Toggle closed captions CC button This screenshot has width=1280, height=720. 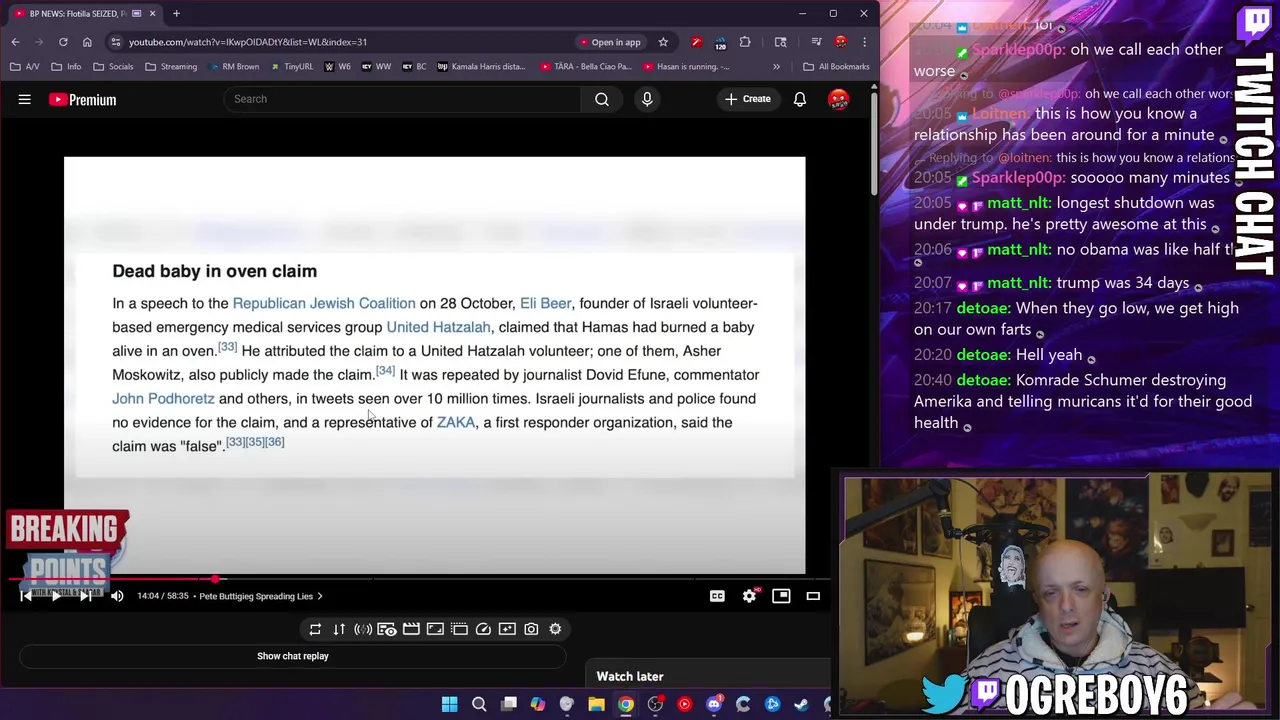pos(717,596)
